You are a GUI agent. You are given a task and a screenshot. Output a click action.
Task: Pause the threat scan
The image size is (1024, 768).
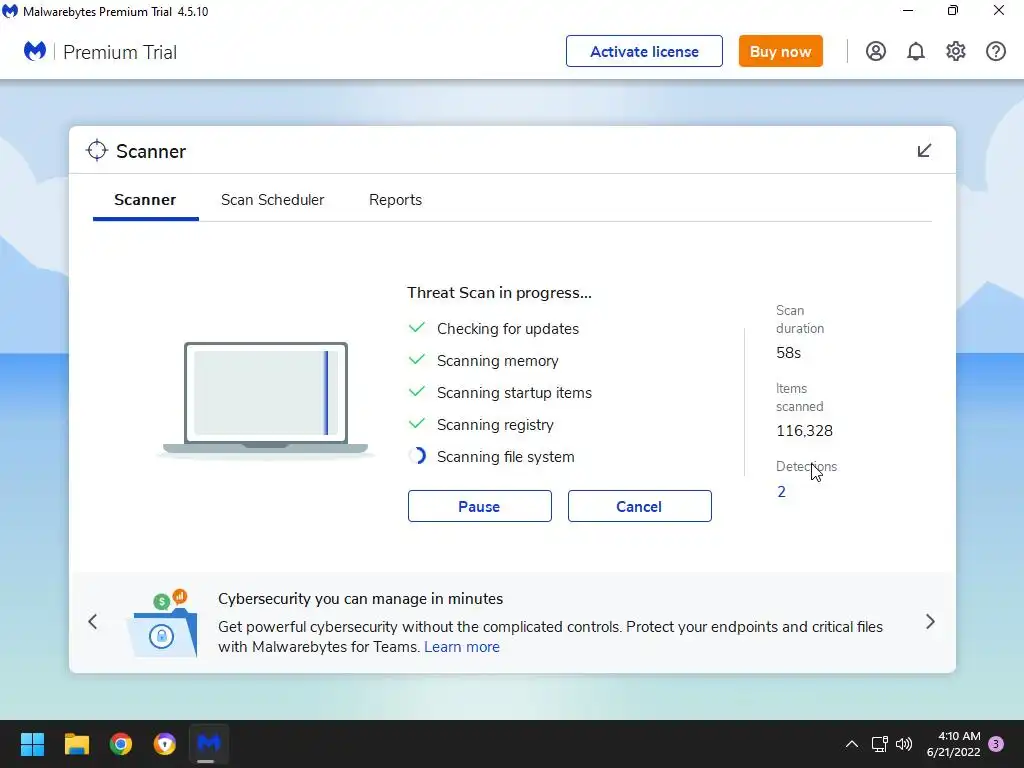pos(479,506)
